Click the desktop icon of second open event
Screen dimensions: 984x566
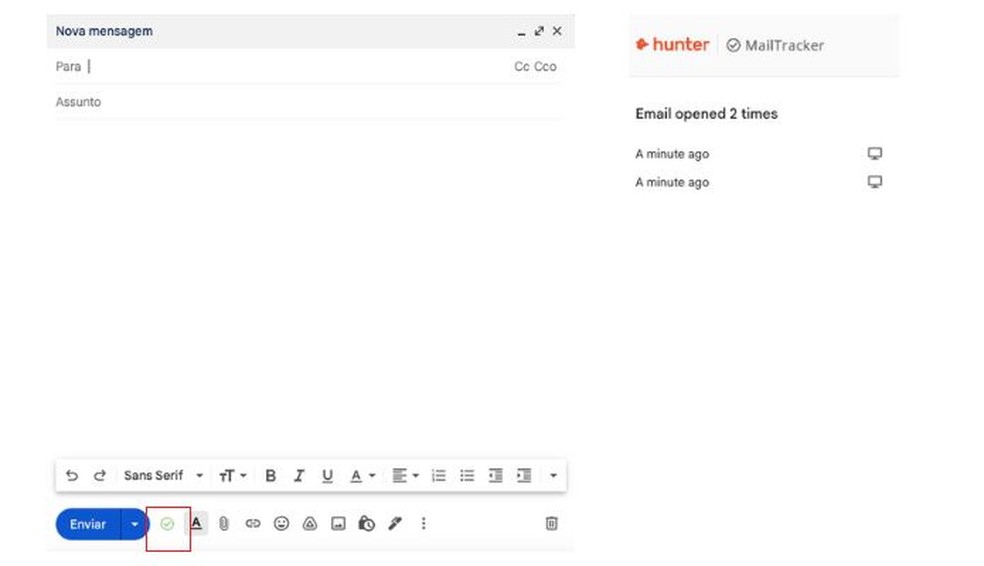(875, 182)
